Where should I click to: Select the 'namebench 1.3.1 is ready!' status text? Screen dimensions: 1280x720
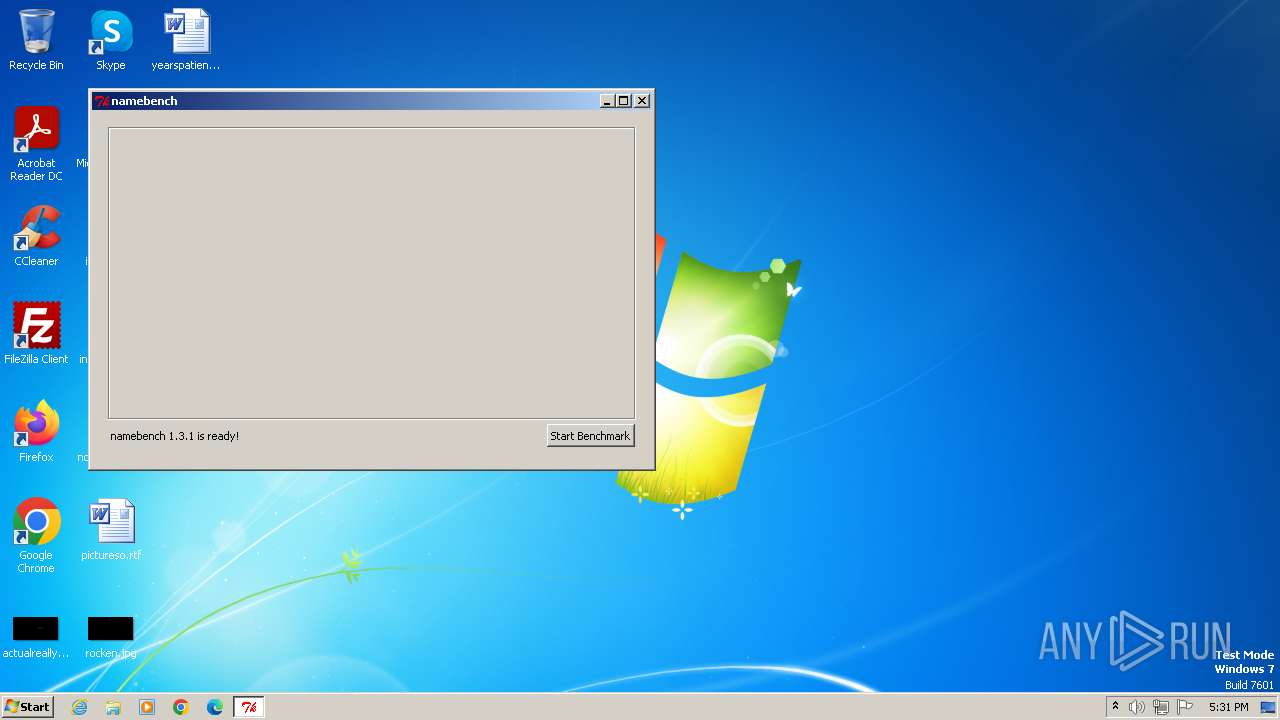coord(174,436)
